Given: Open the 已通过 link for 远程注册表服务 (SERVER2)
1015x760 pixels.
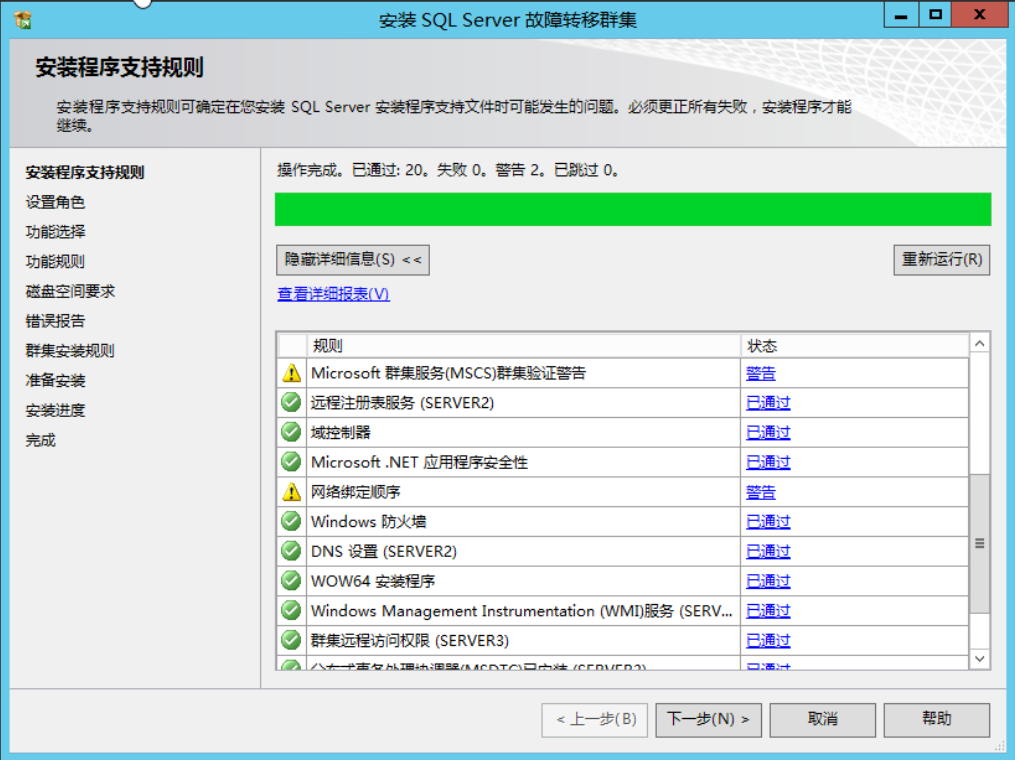Looking at the screenshot, I should pyautogui.click(x=768, y=403).
